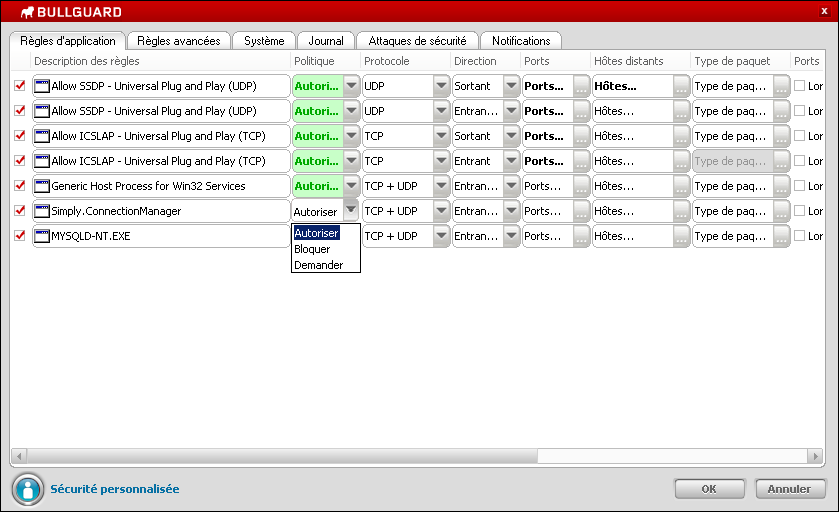
Task: Open the Protocole dropdown for Generic Host Process
Action: click(x=441, y=186)
